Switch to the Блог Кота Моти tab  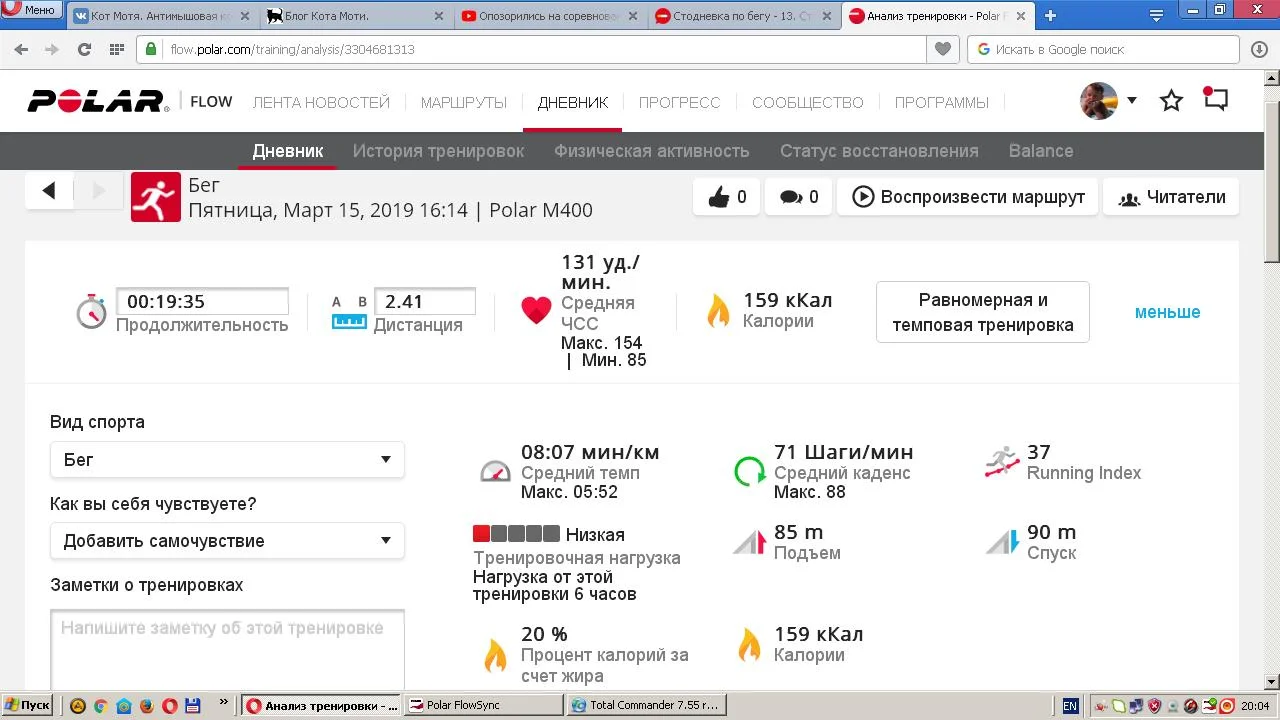(355, 16)
